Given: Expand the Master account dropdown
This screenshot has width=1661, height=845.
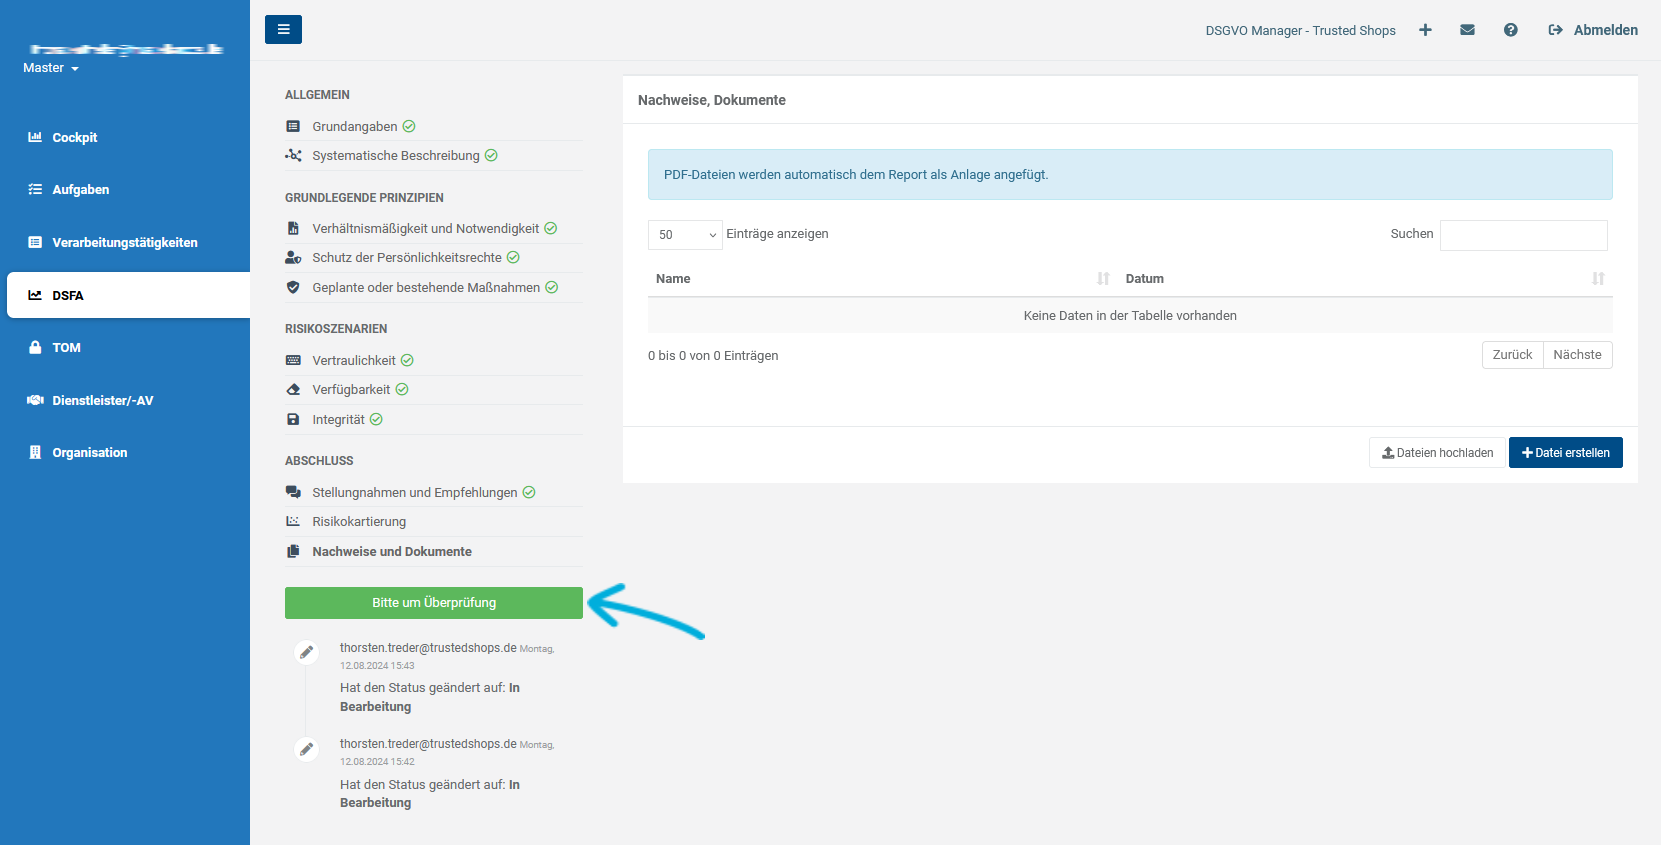Looking at the screenshot, I should click(x=51, y=68).
